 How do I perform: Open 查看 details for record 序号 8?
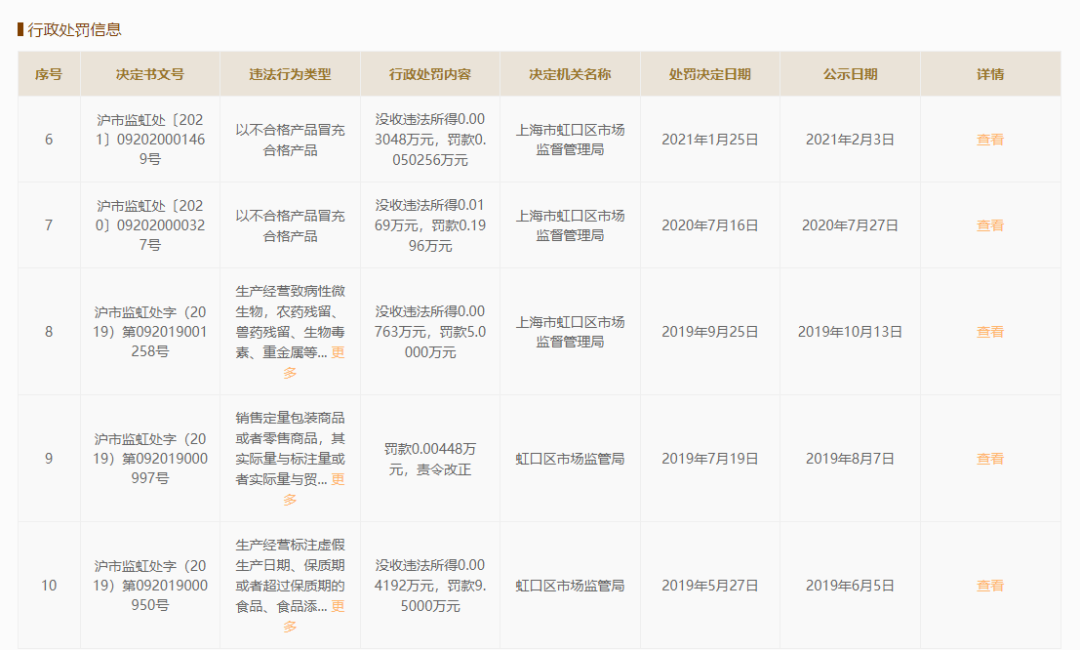coord(989,331)
